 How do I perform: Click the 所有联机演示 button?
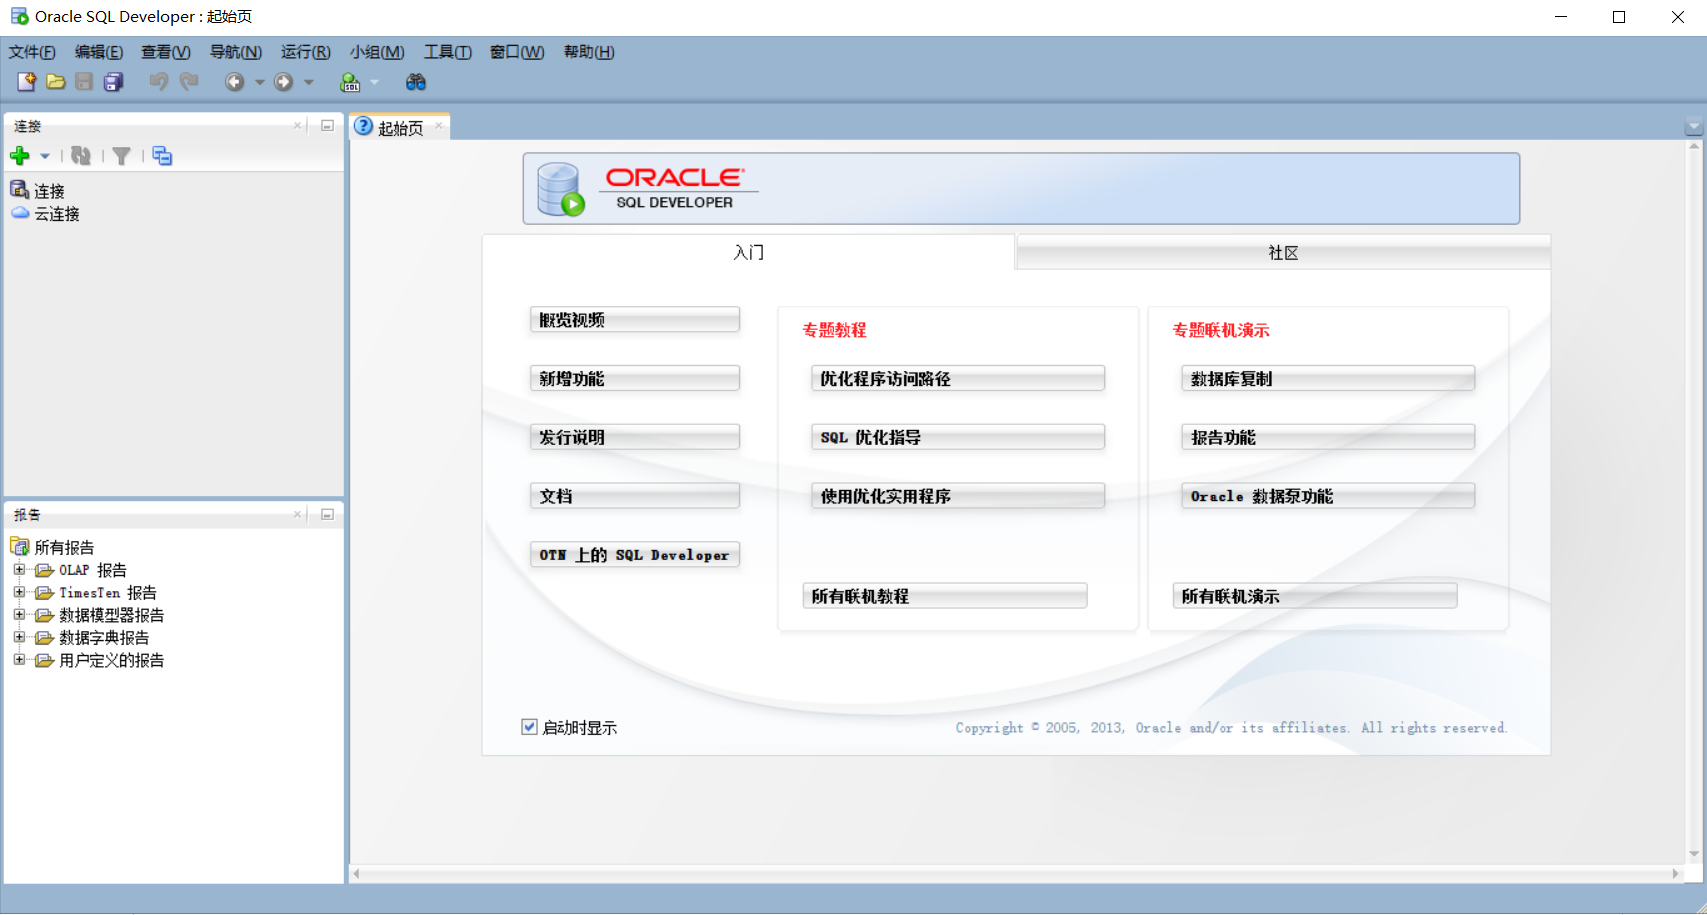(1314, 595)
